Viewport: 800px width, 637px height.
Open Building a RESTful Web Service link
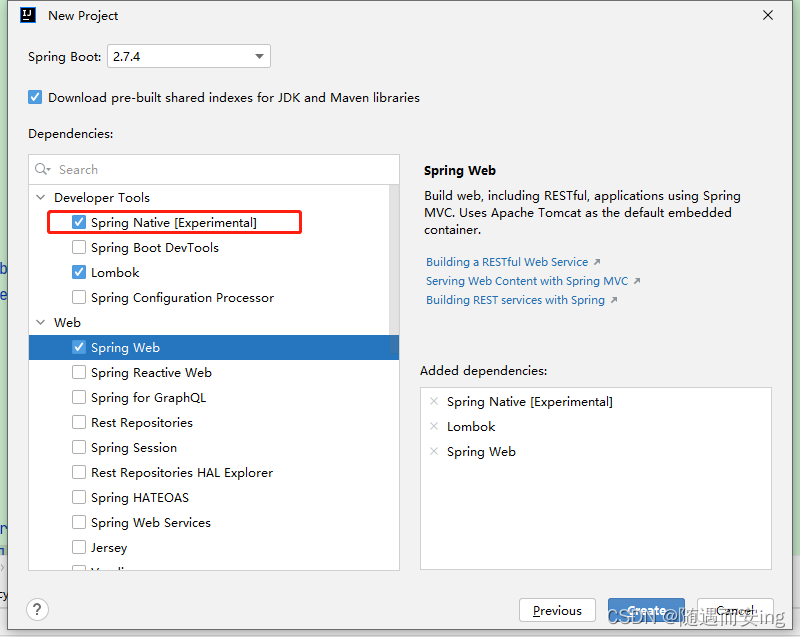[x=507, y=262]
